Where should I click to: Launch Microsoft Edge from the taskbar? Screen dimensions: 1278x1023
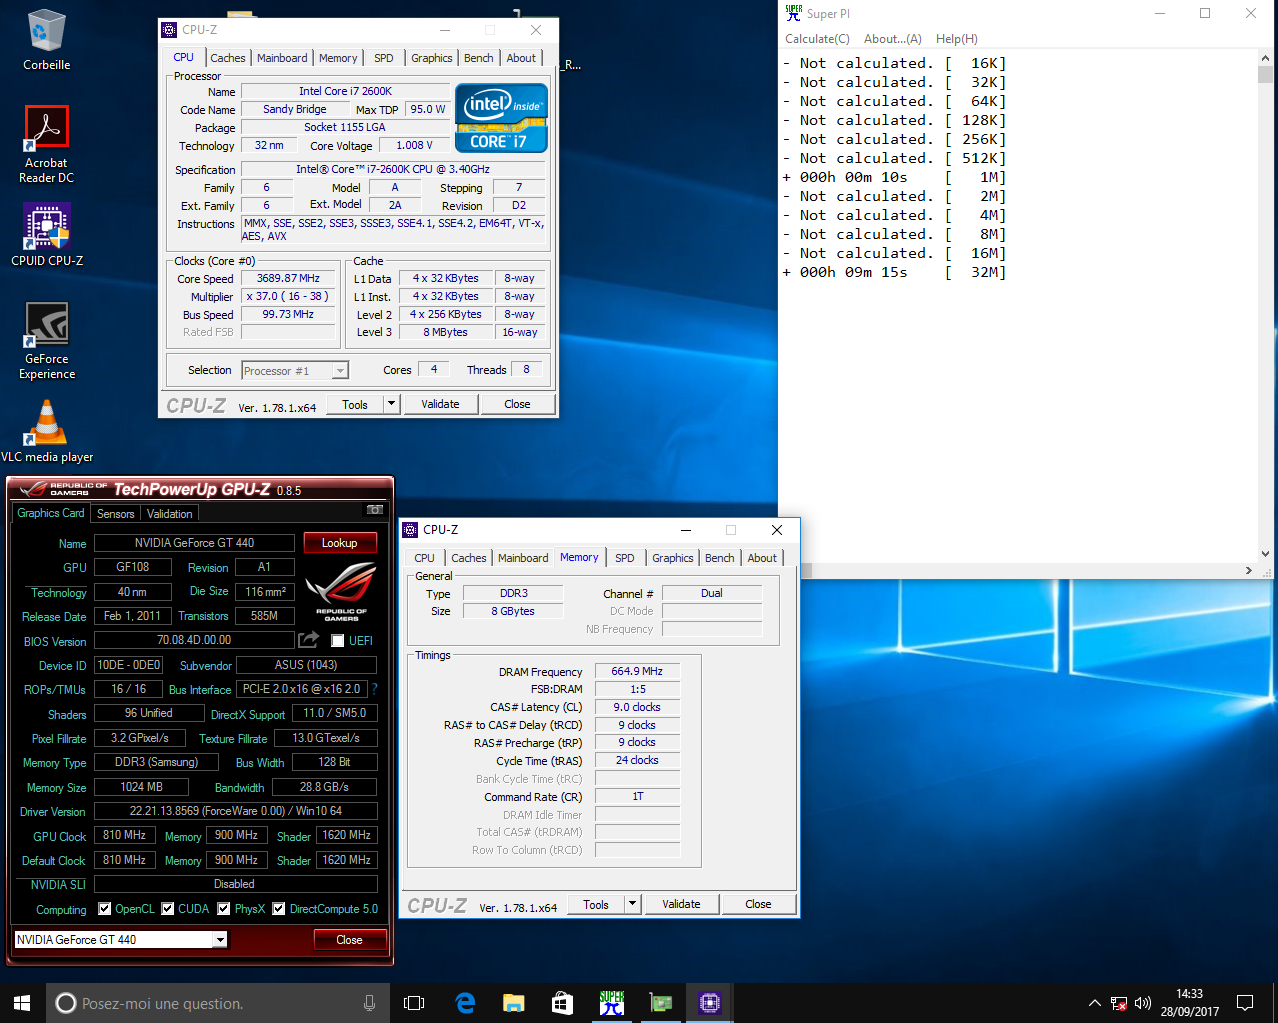[x=465, y=1002]
